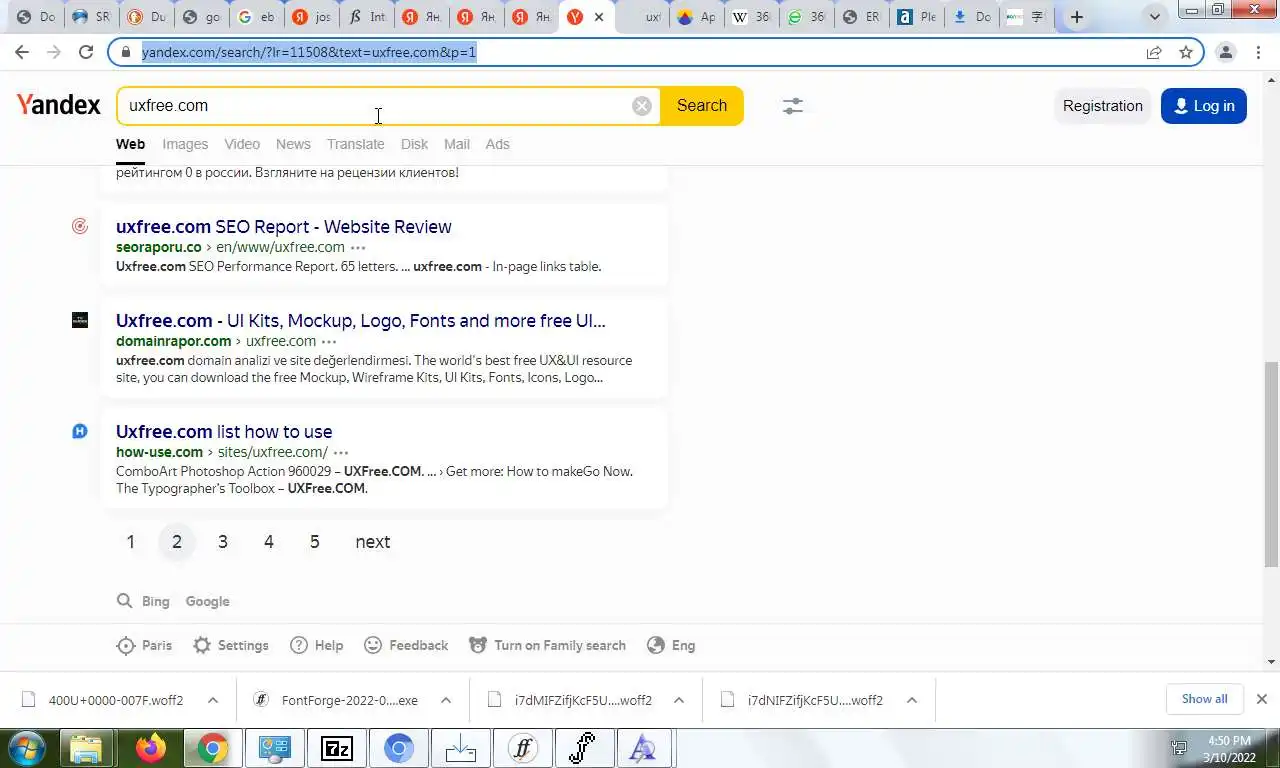Screen dimensions: 1280x768
Task: Close the active Yandex tab
Action: click(598, 17)
